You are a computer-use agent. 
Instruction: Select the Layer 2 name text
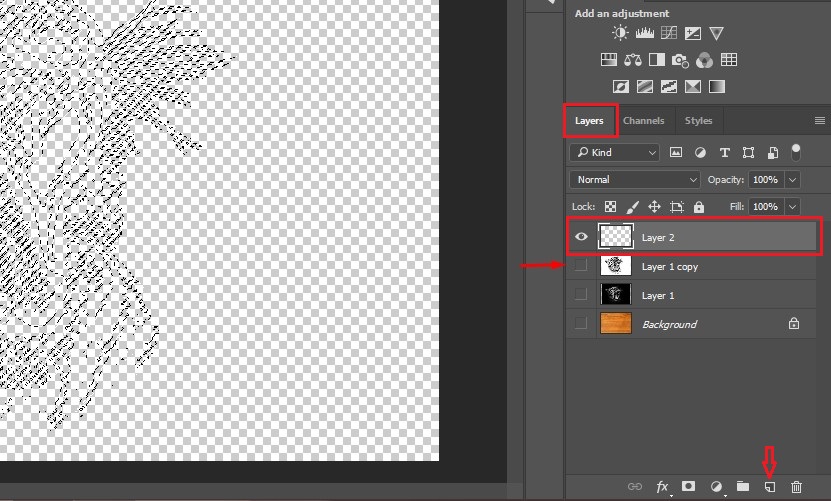[x=658, y=238]
